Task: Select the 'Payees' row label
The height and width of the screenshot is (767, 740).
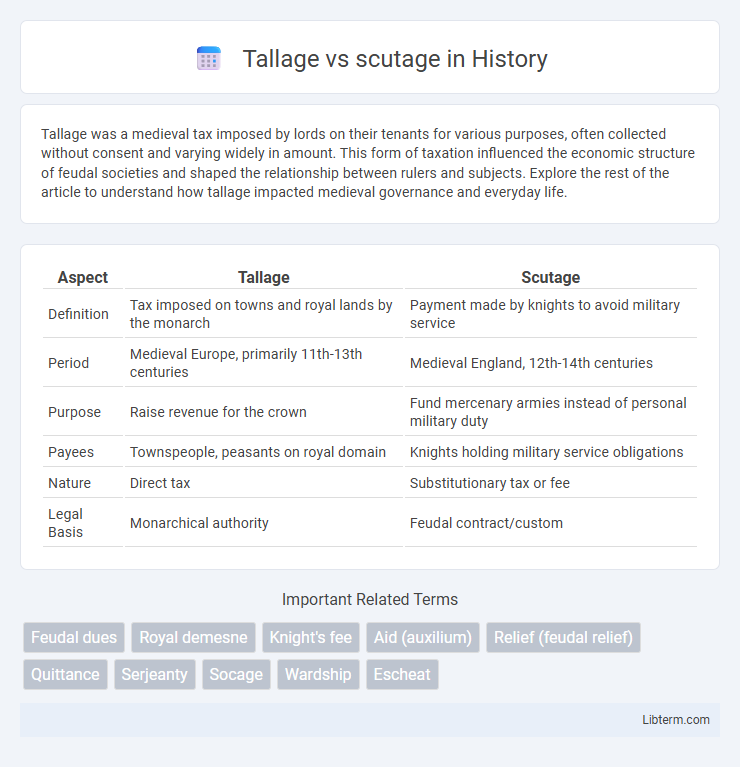Action: (x=71, y=451)
